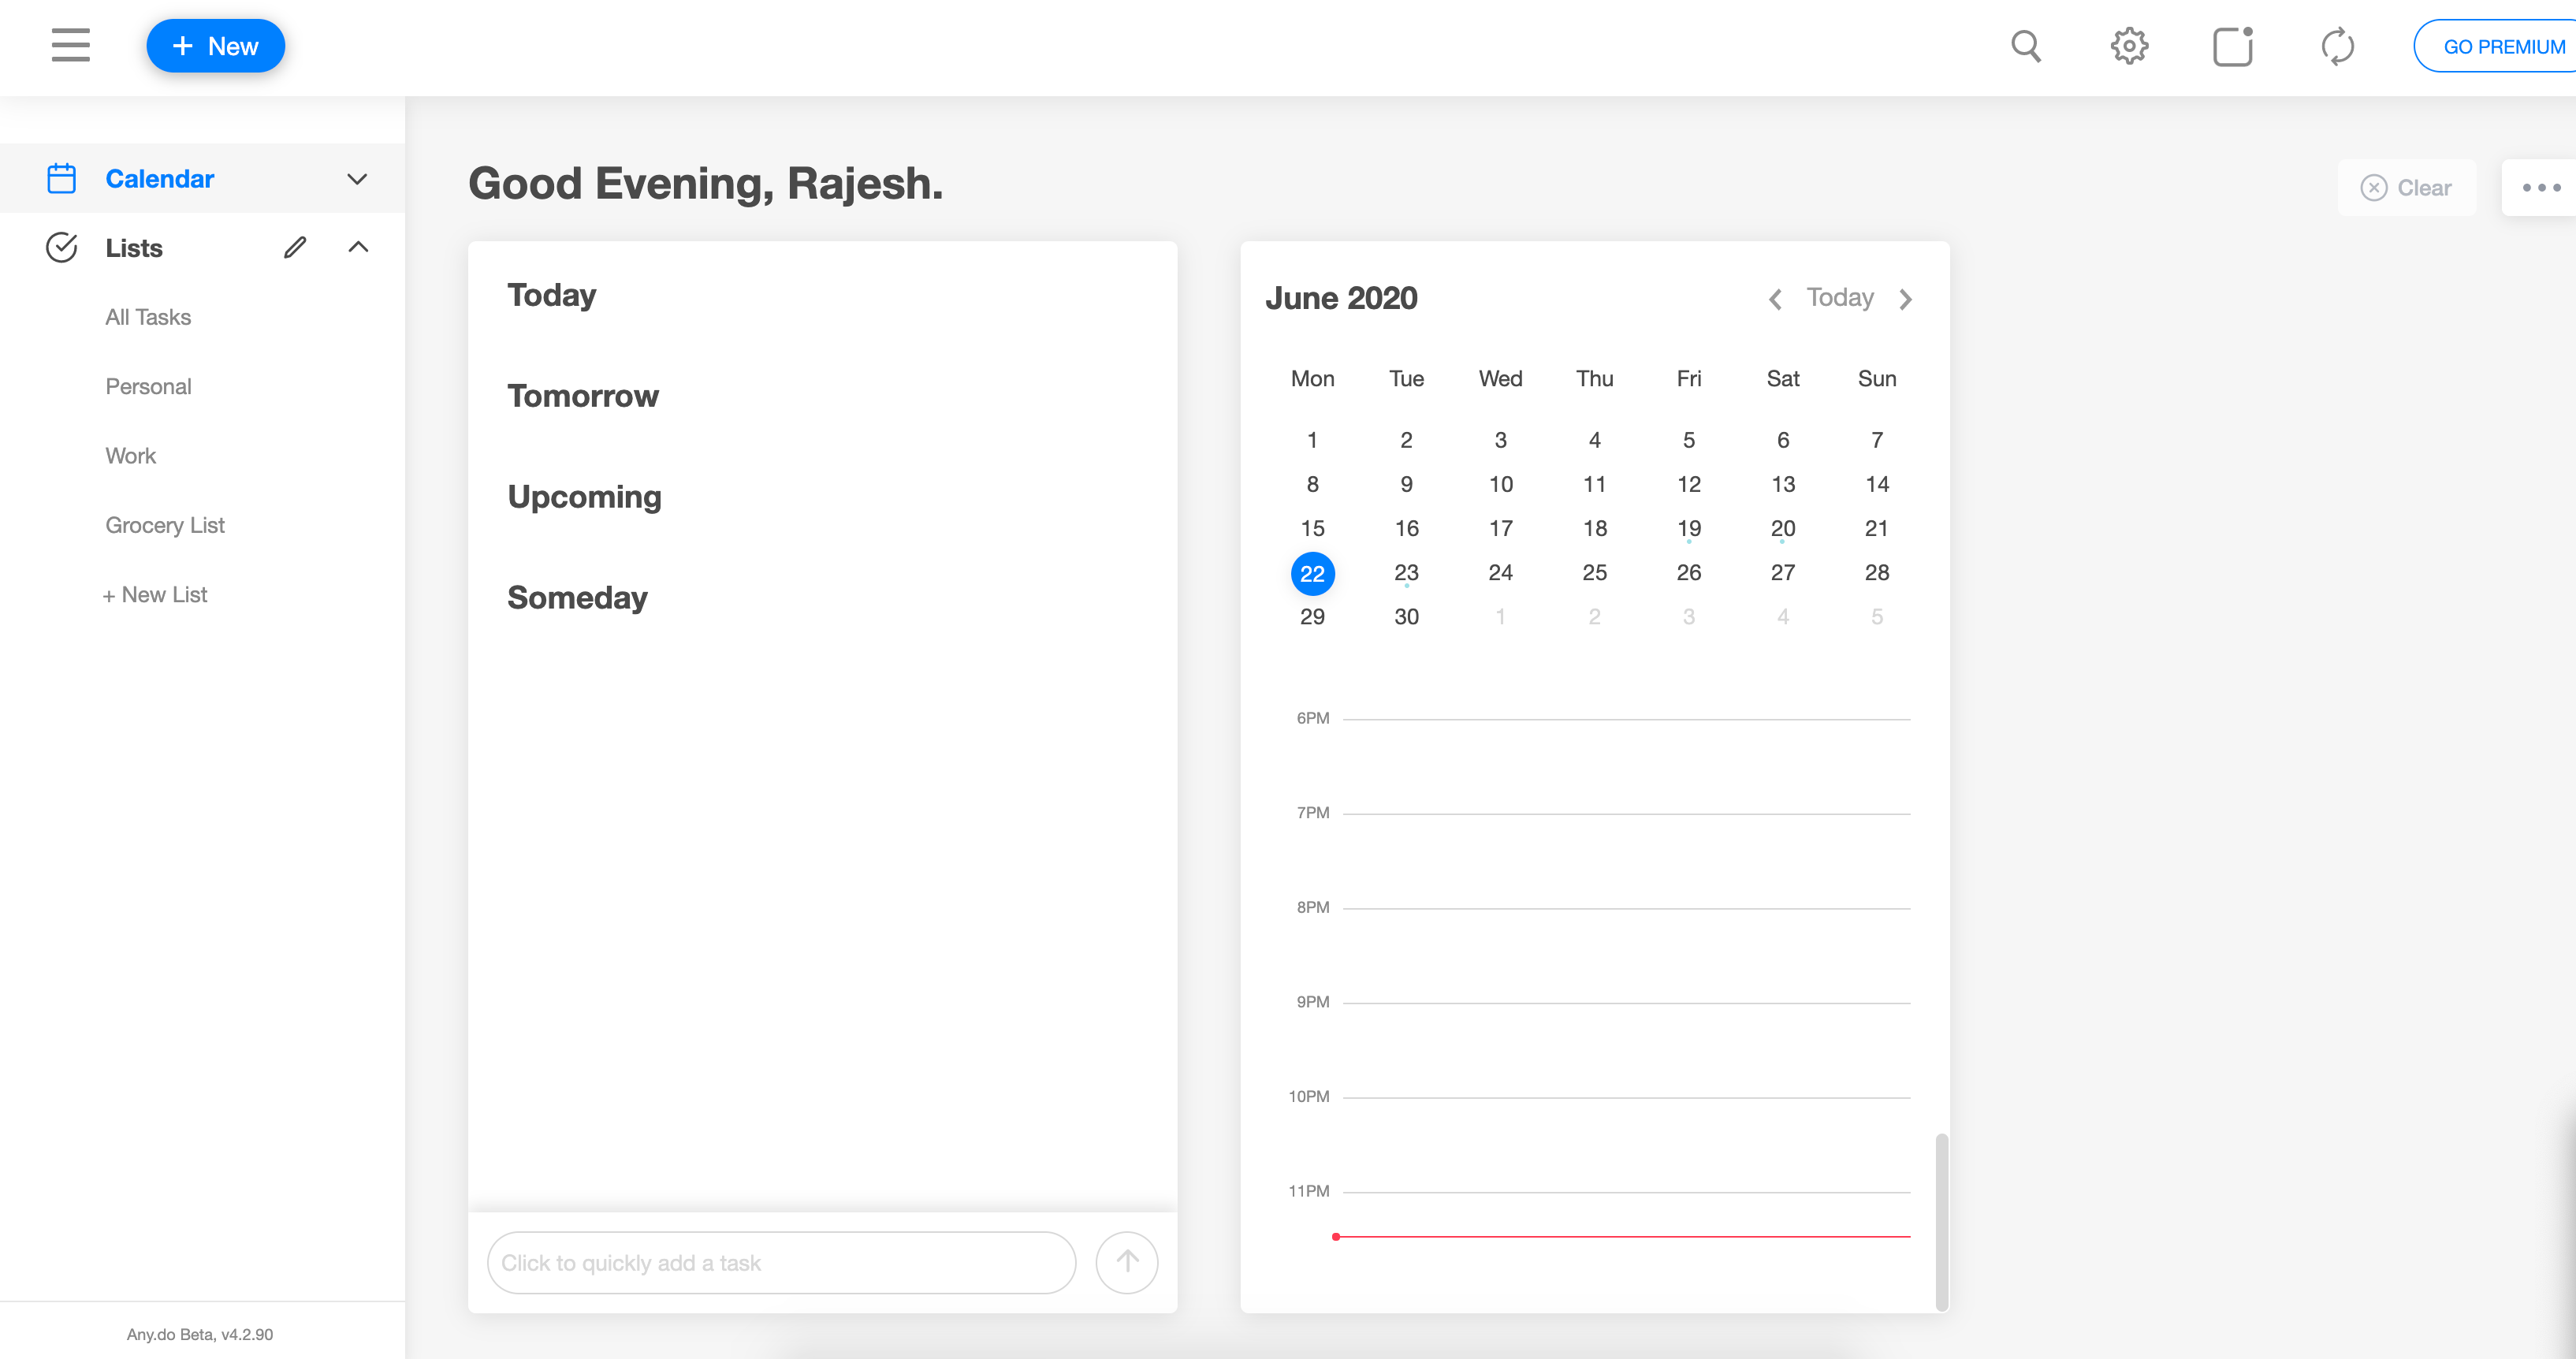The image size is (2576, 1359).
Task: Open Work list
Action: tap(130, 456)
